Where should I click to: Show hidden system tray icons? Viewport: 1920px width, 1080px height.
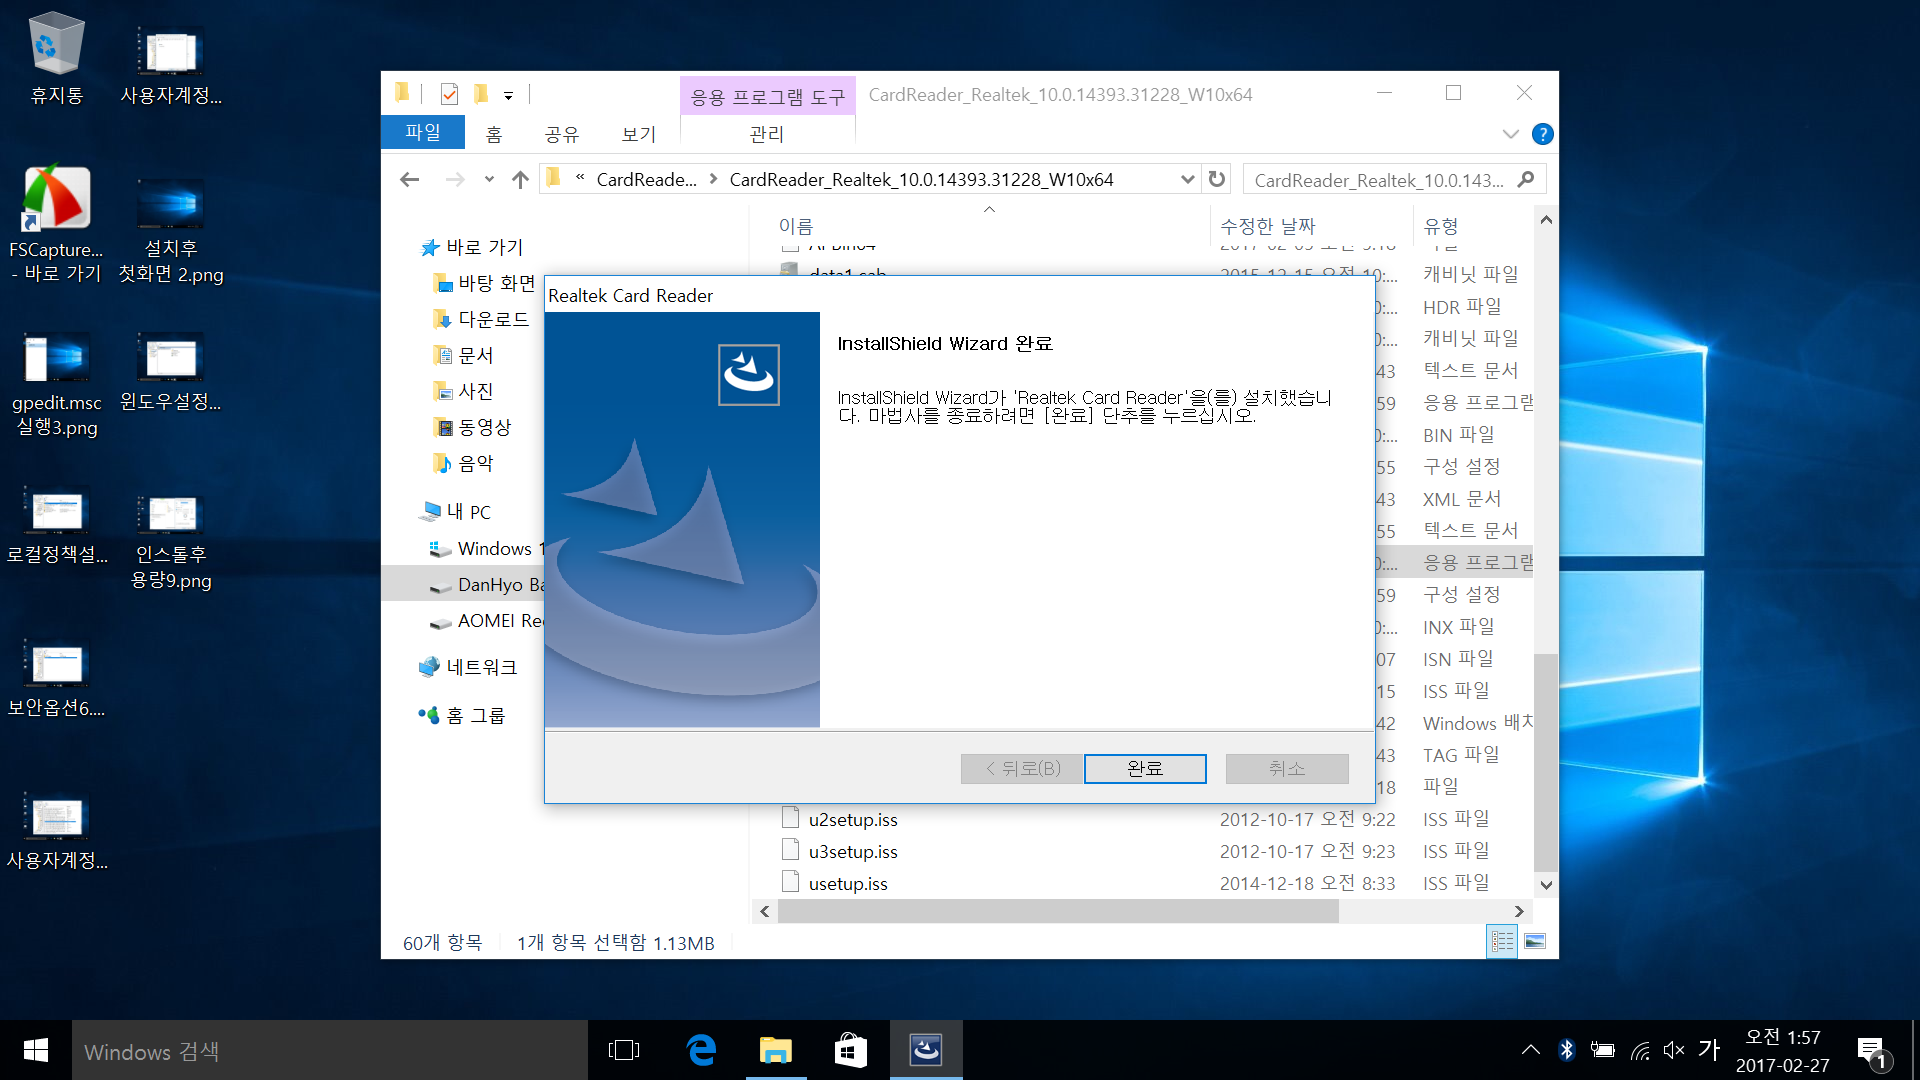[1530, 1050]
